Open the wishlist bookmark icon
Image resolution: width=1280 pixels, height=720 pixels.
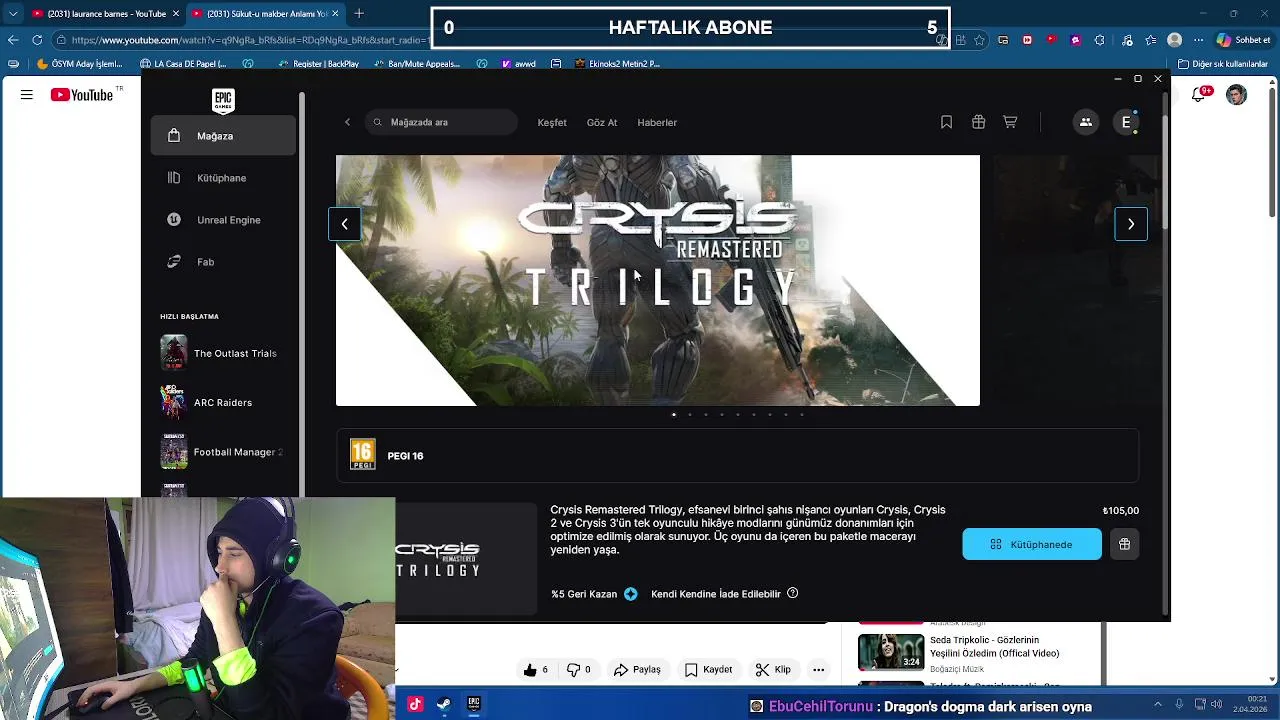946,122
